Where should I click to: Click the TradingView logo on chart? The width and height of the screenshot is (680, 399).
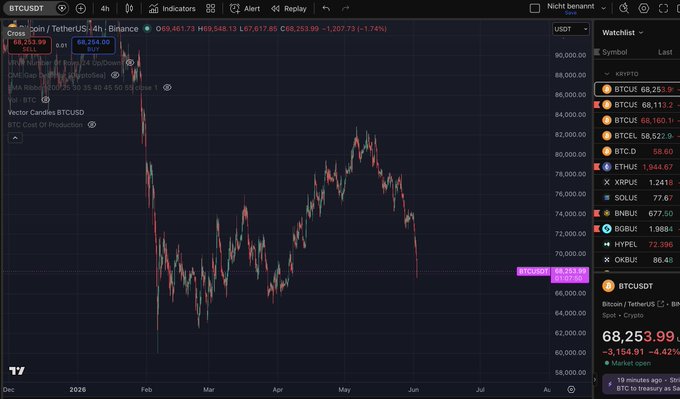(17, 371)
